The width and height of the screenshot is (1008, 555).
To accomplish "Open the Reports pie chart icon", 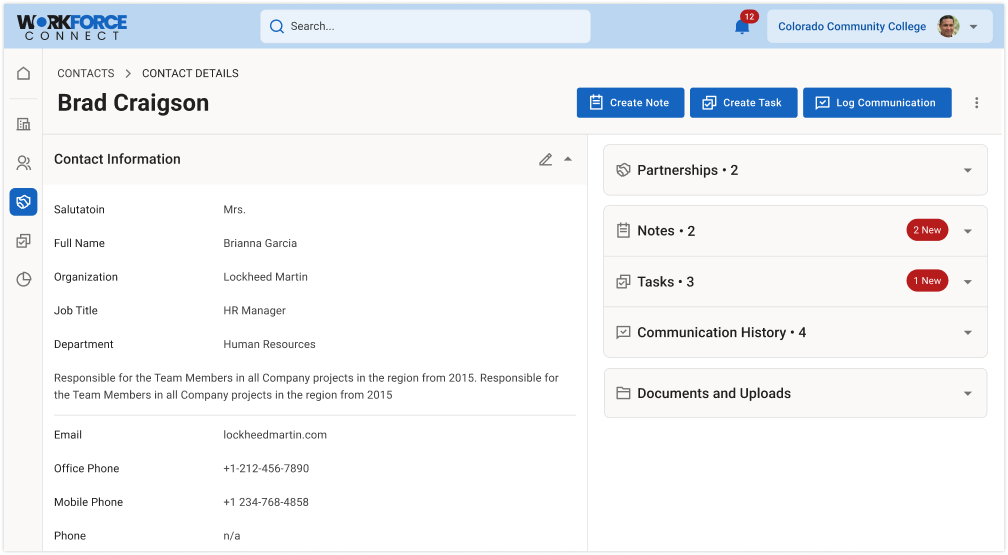I will 23,280.
